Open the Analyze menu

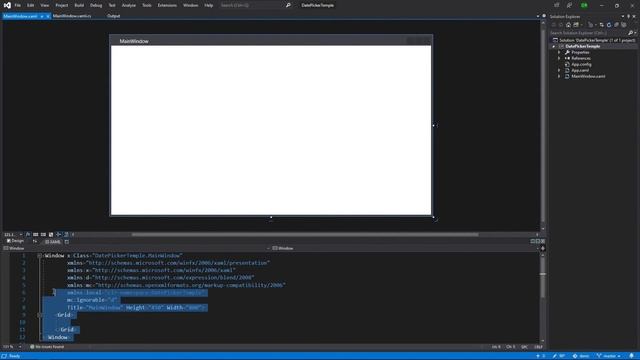pos(129,5)
